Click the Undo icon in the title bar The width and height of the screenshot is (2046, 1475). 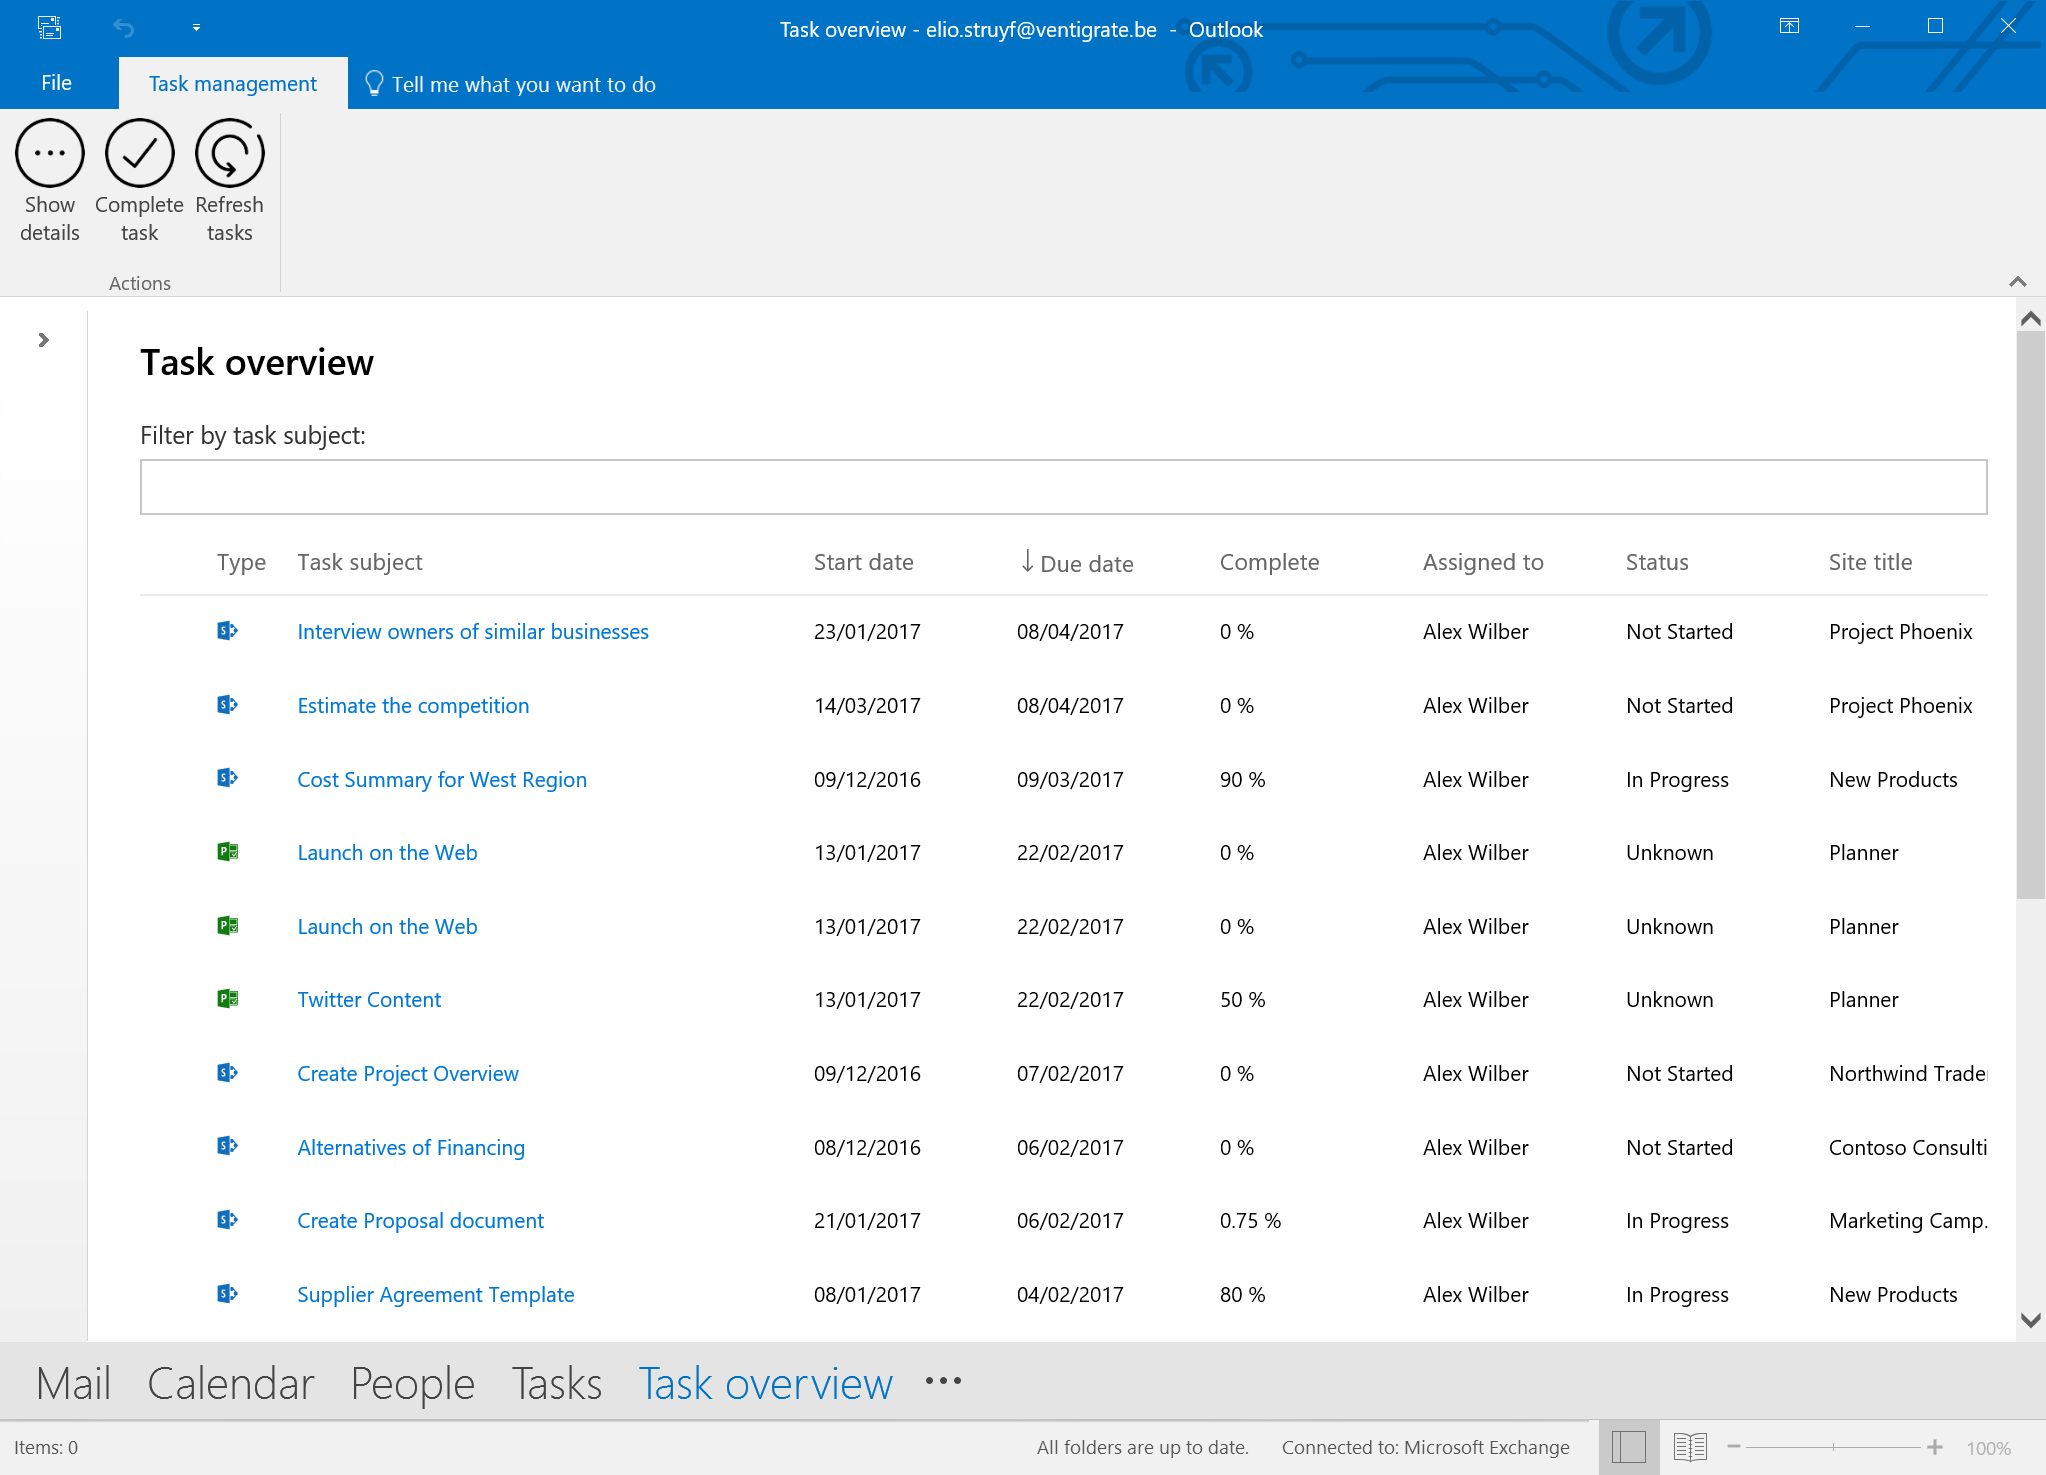(123, 28)
